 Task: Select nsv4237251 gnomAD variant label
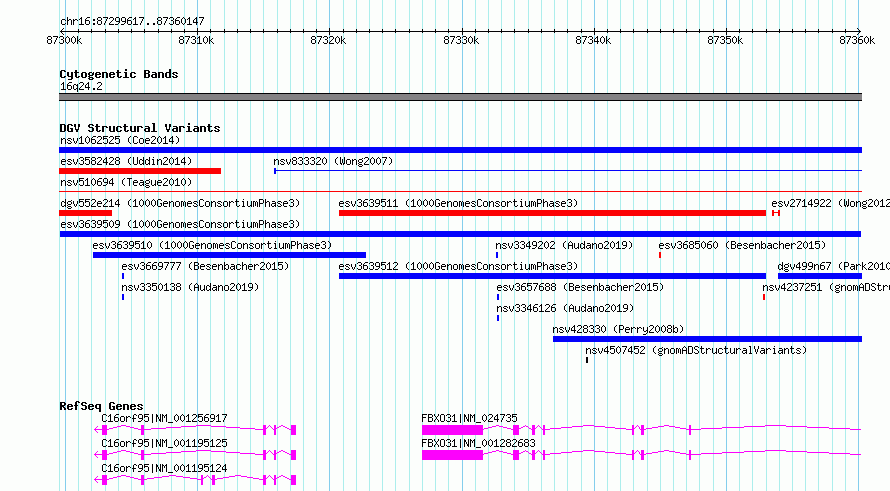[x=826, y=287]
